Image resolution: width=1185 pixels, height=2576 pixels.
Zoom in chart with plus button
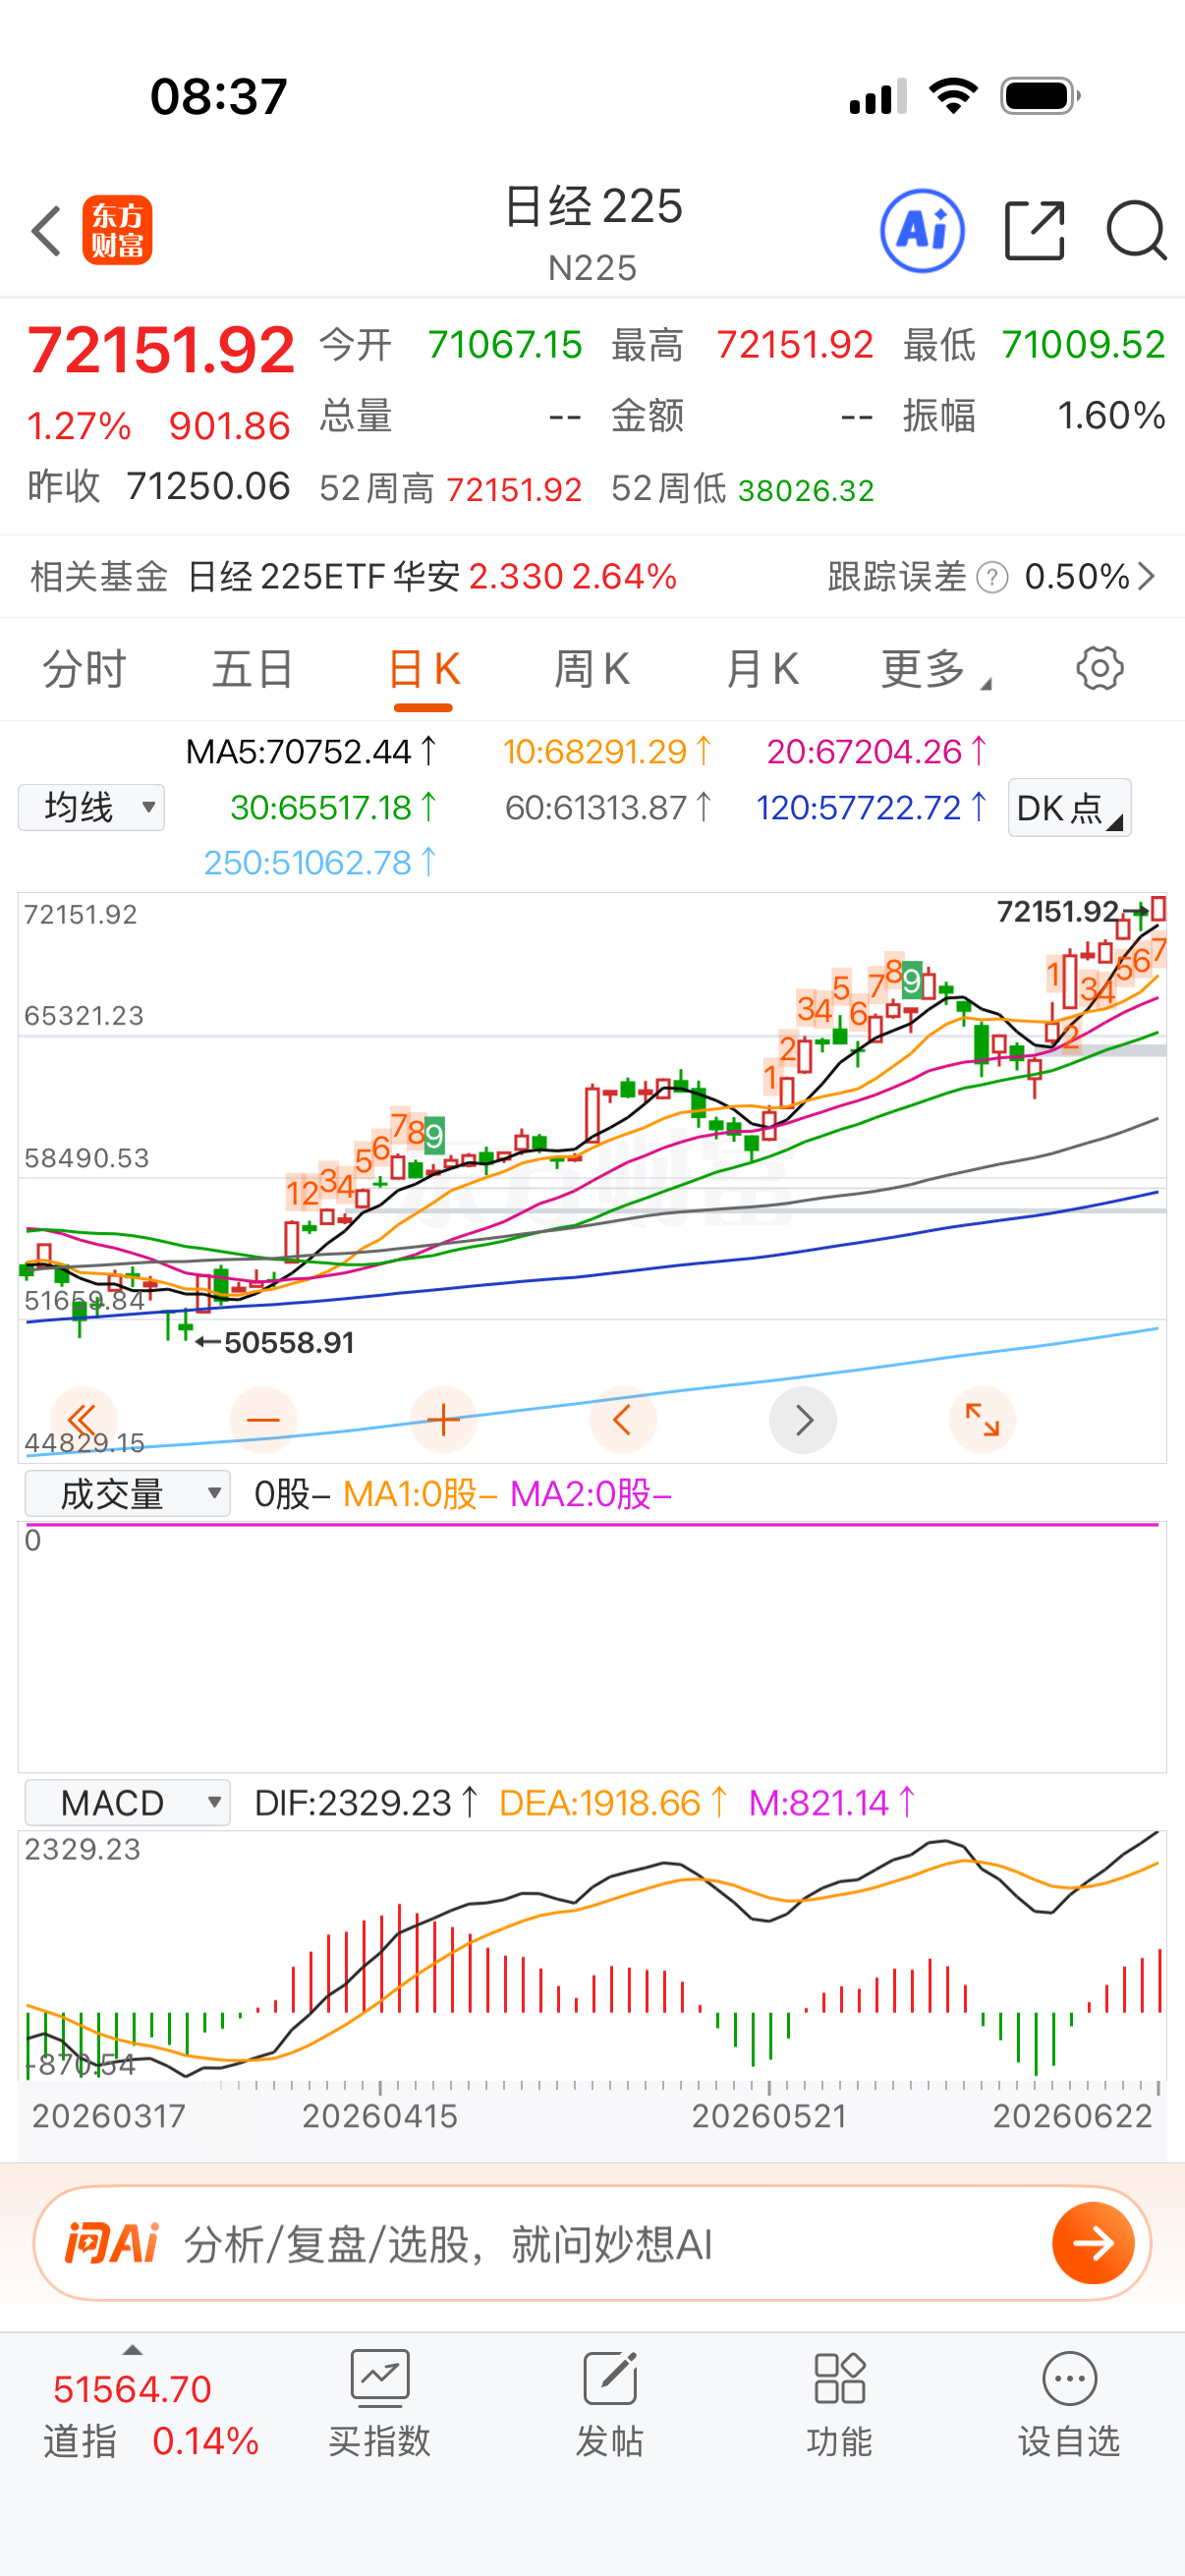click(443, 1419)
